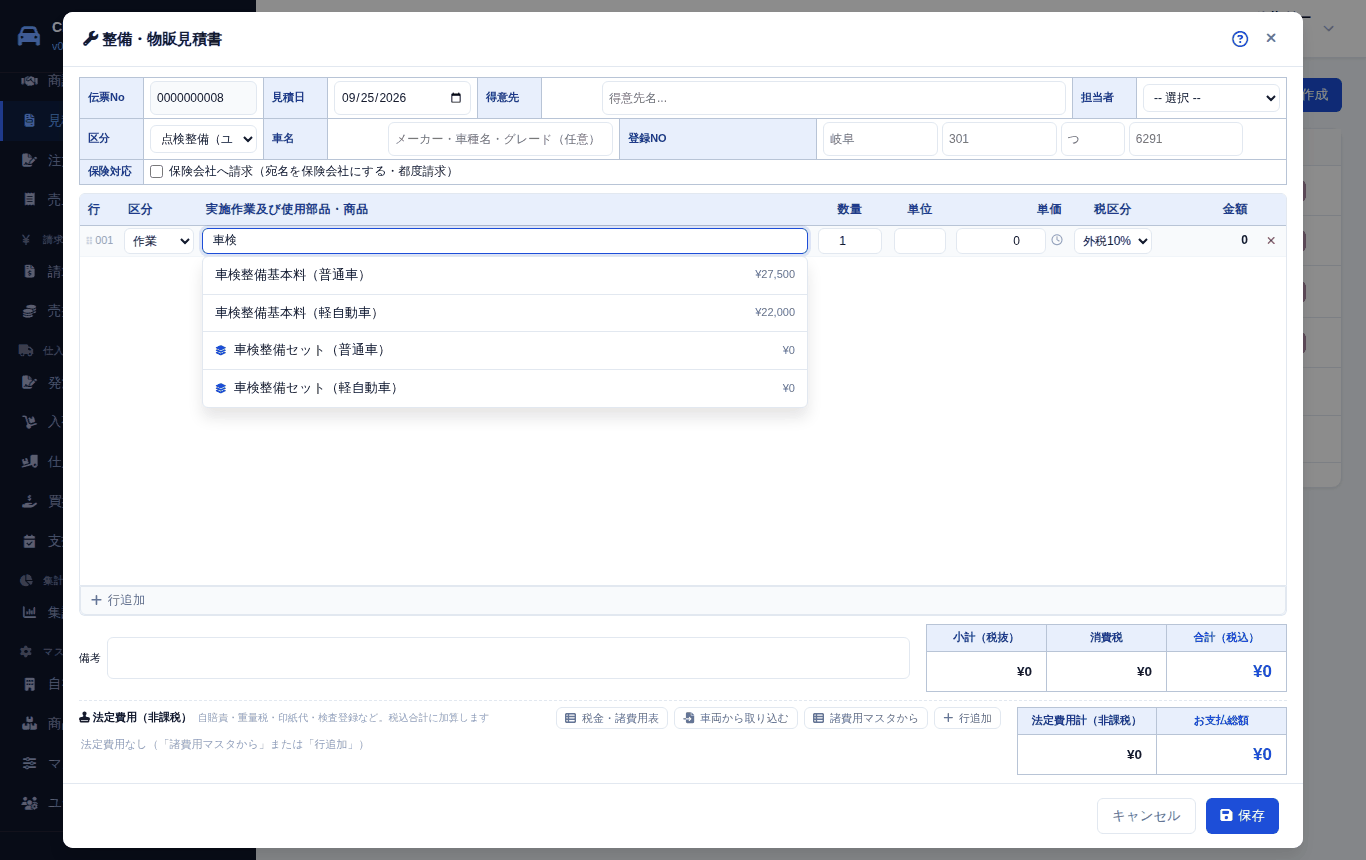Change the row 001 作業 type dropdown

pyautogui.click(x=159, y=241)
